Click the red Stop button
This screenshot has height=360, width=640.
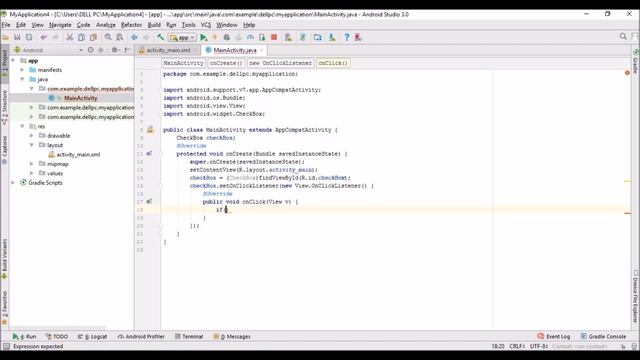(x=274, y=38)
